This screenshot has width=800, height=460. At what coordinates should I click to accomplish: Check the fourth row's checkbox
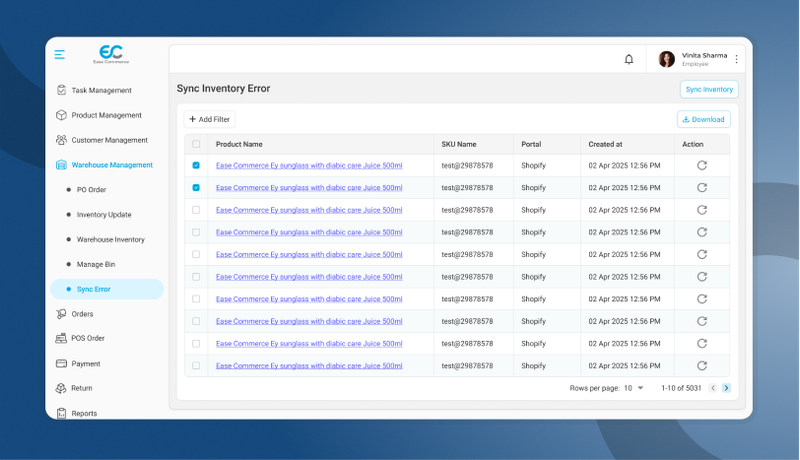click(196, 232)
